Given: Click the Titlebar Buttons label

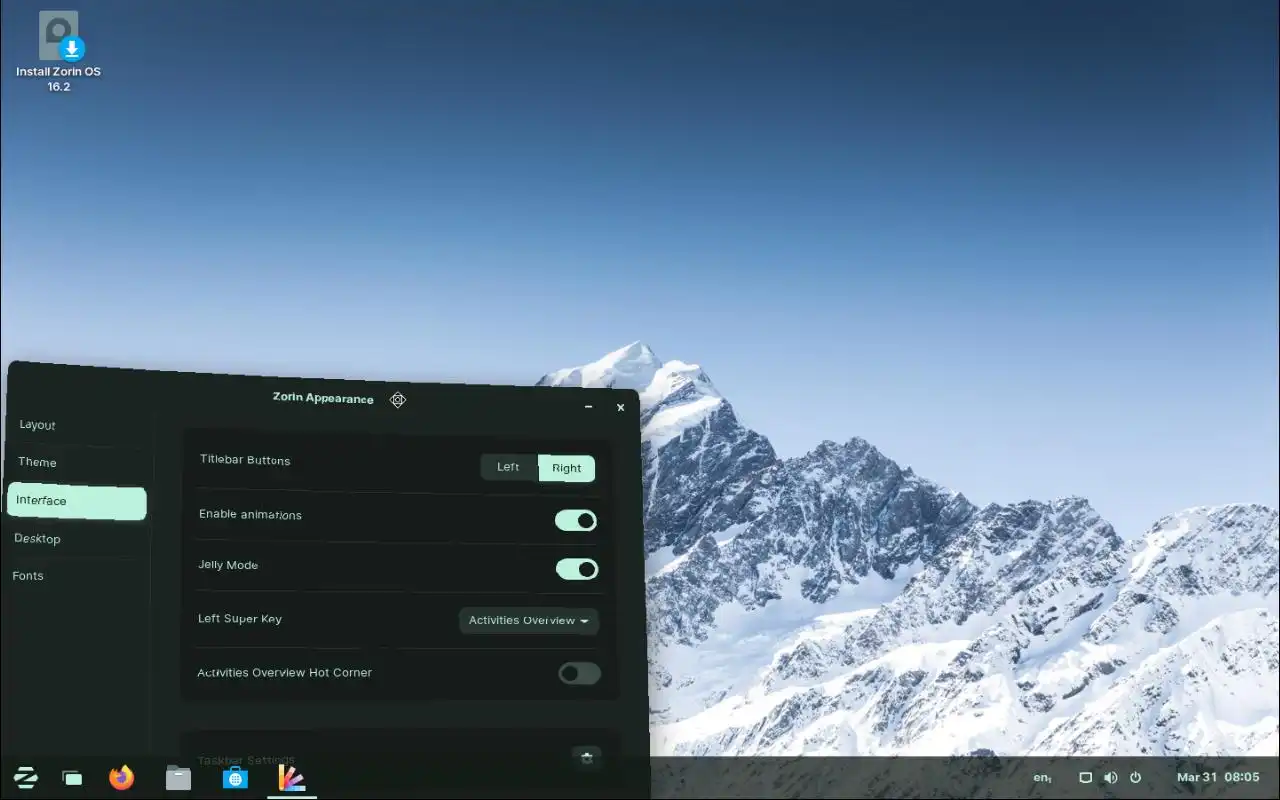Looking at the screenshot, I should 245,460.
